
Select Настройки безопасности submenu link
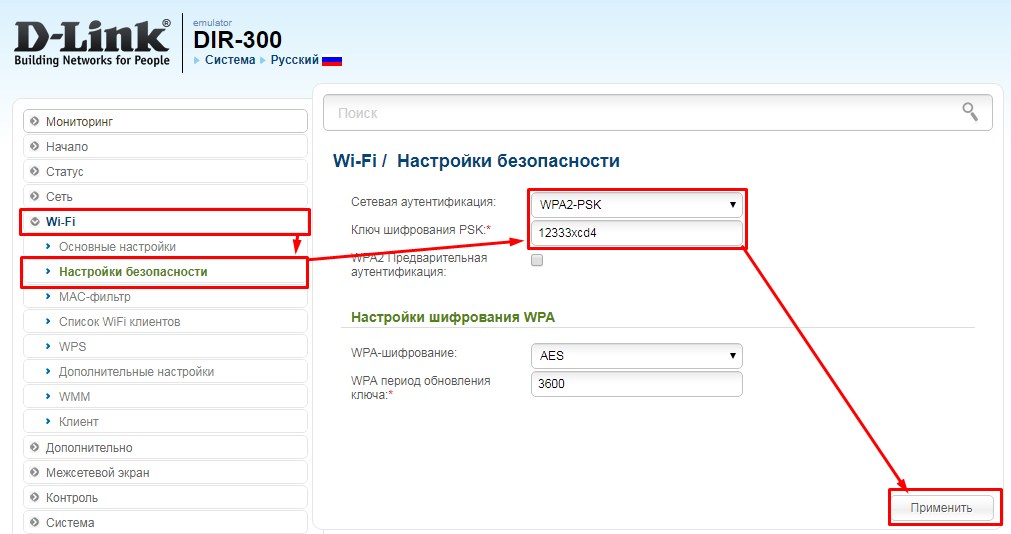pyautogui.click(x=133, y=272)
